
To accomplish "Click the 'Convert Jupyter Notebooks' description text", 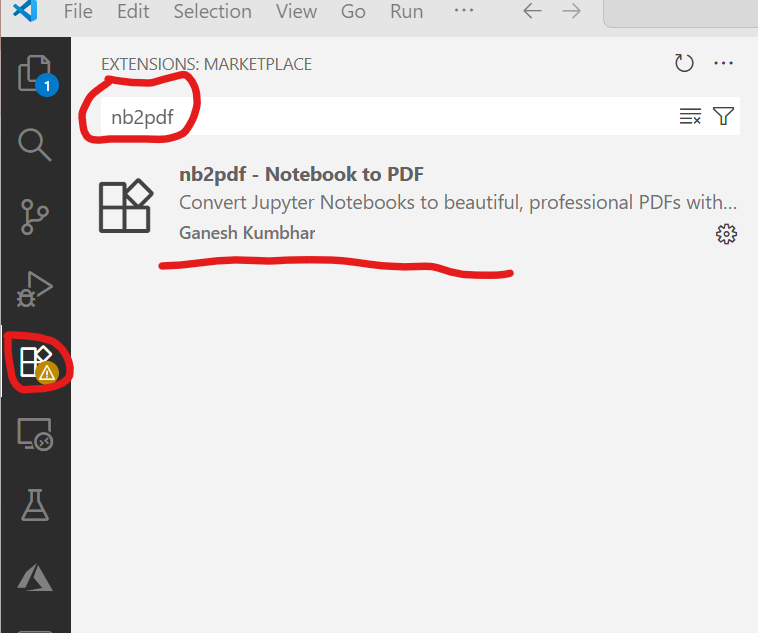I will click(458, 203).
